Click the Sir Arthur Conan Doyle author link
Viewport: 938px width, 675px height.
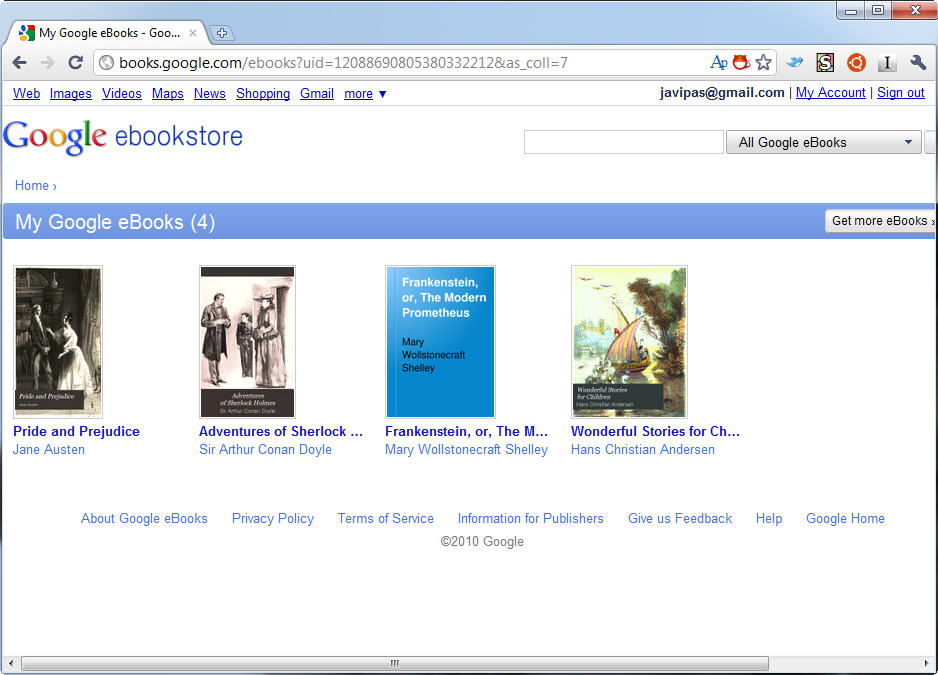coord(266,449)
